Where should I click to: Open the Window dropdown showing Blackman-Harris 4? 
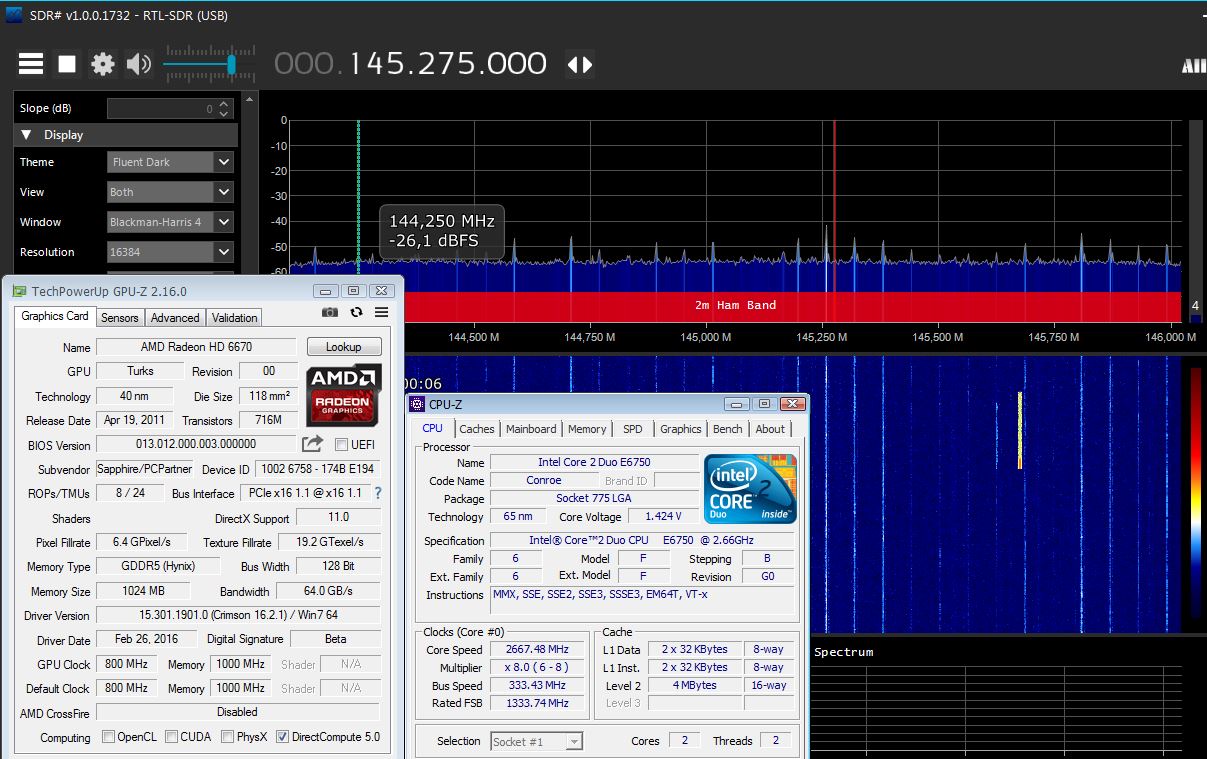171,222
